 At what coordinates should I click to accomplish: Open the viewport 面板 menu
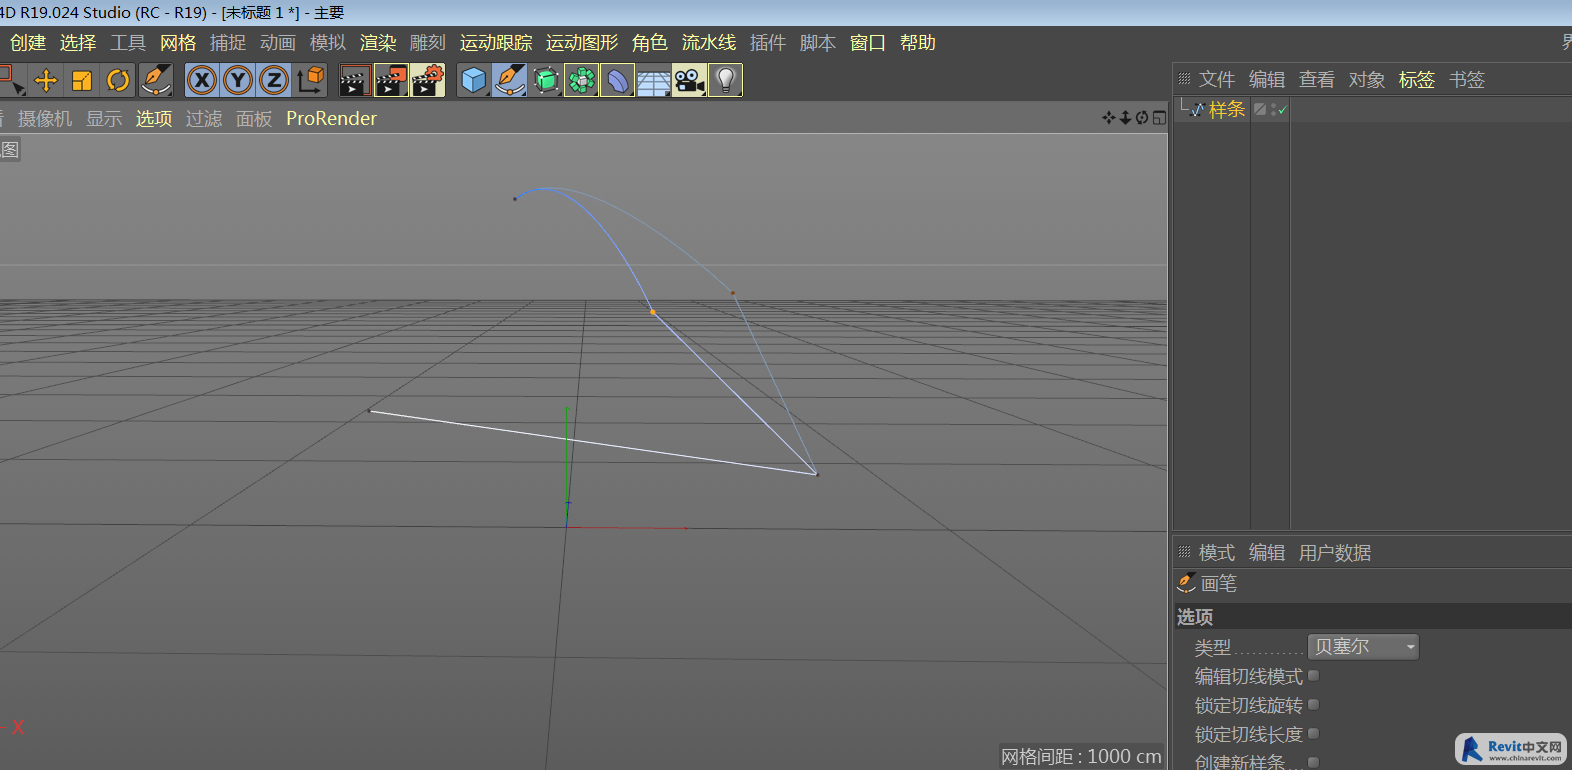[x=254, y=119]
